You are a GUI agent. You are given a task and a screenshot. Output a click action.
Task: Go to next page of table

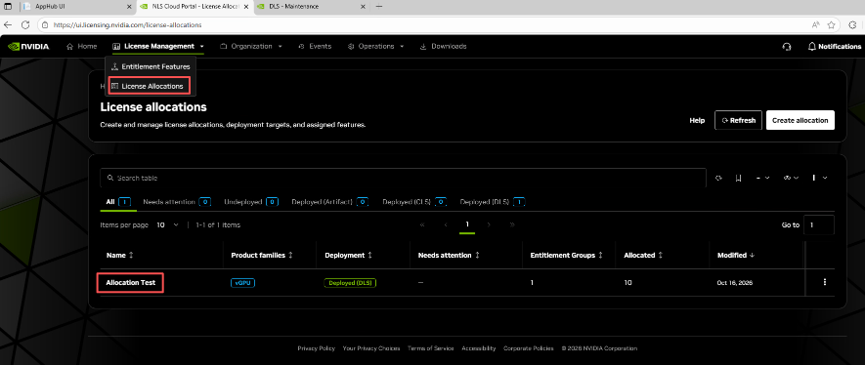(489, 225)
